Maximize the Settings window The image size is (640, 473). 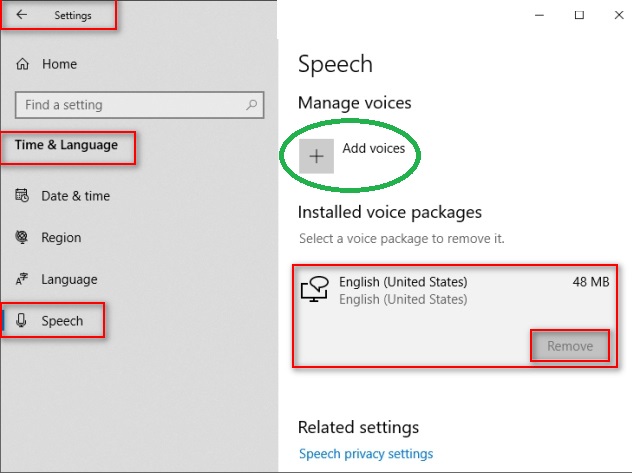pyautogui.click(x=579, y=15)
